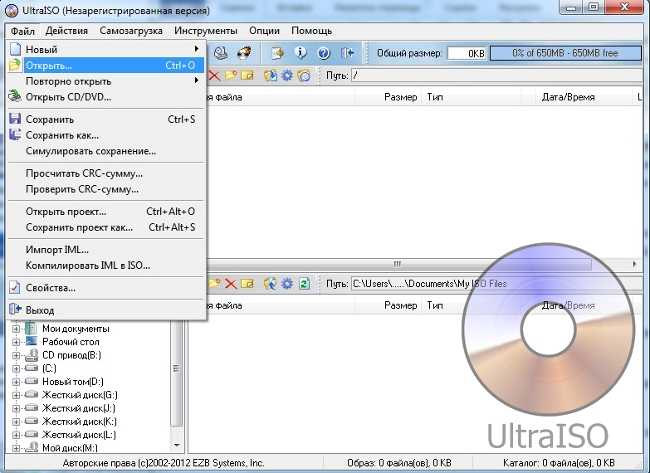Click the blank page icon beside Новый
The image size is (650, 473).
(x=15, y=49)
